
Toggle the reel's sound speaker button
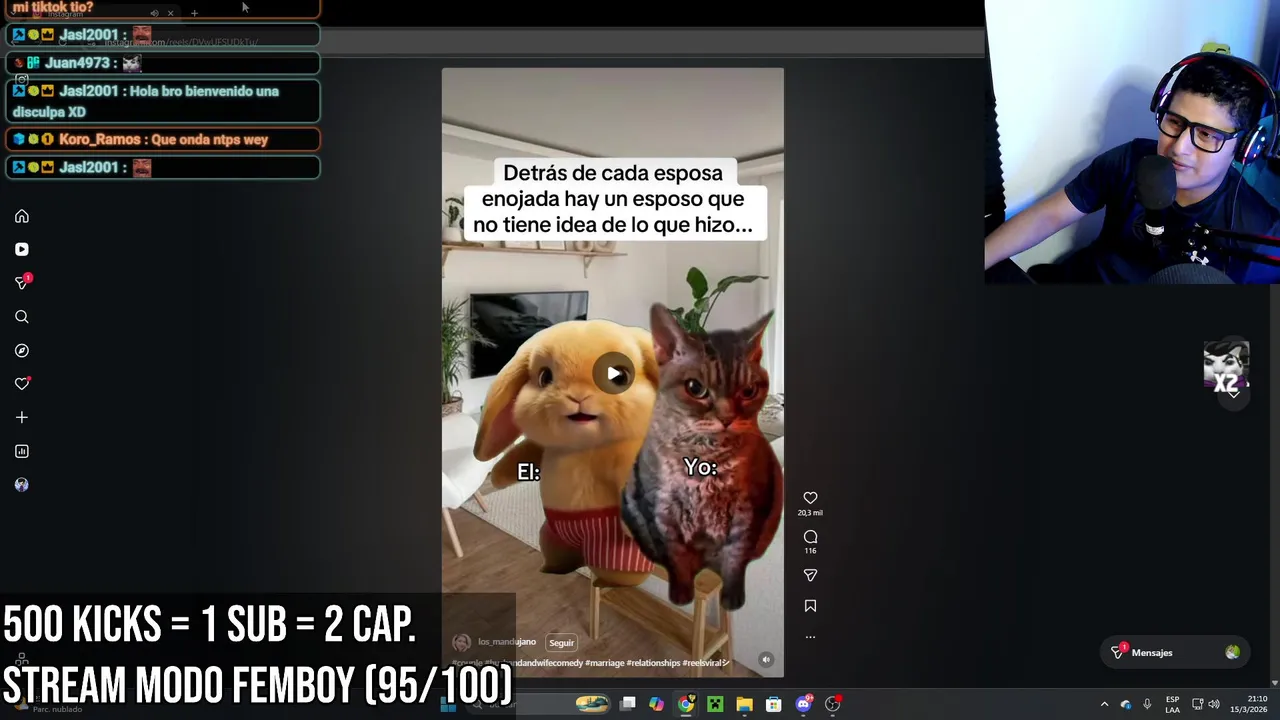[766, 659]
